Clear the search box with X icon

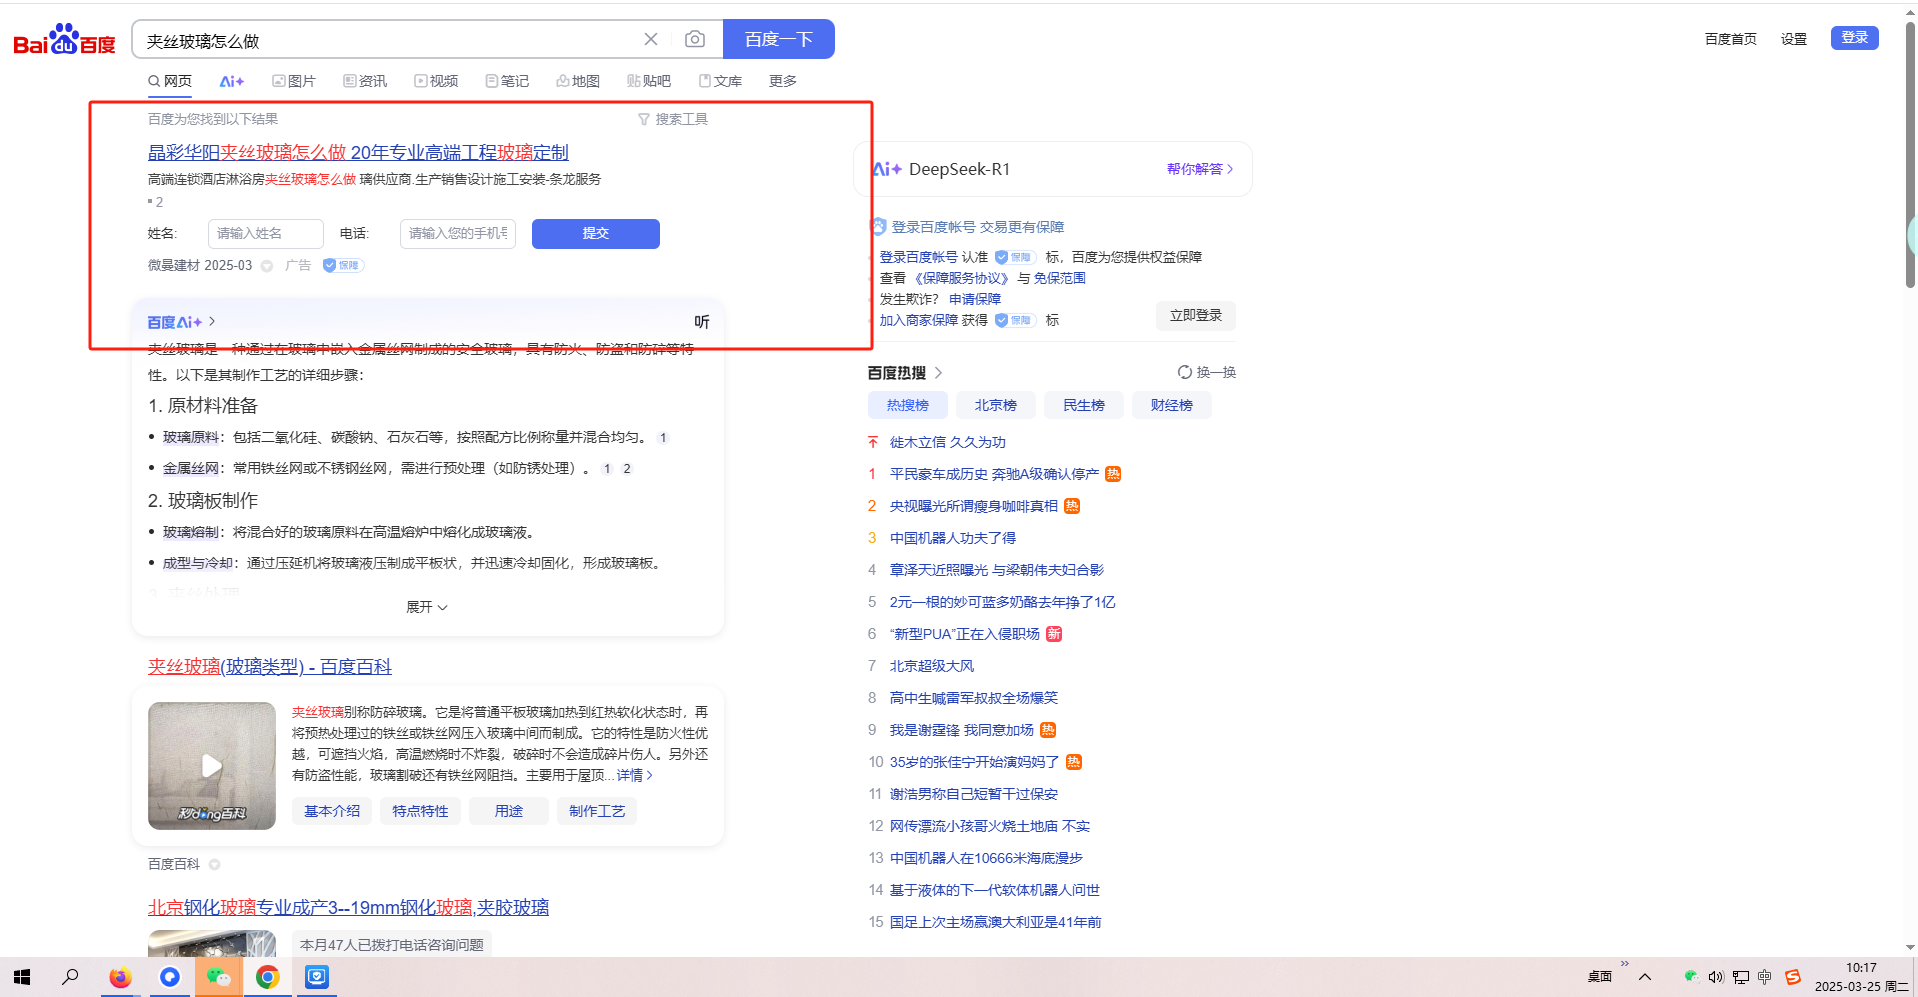pos(651,39)
